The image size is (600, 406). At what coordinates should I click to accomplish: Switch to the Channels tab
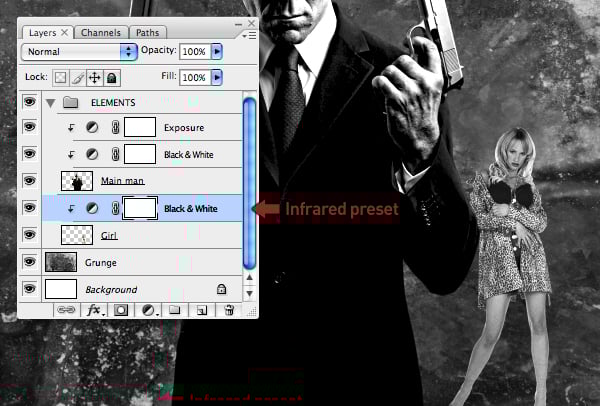click(101, 33)
